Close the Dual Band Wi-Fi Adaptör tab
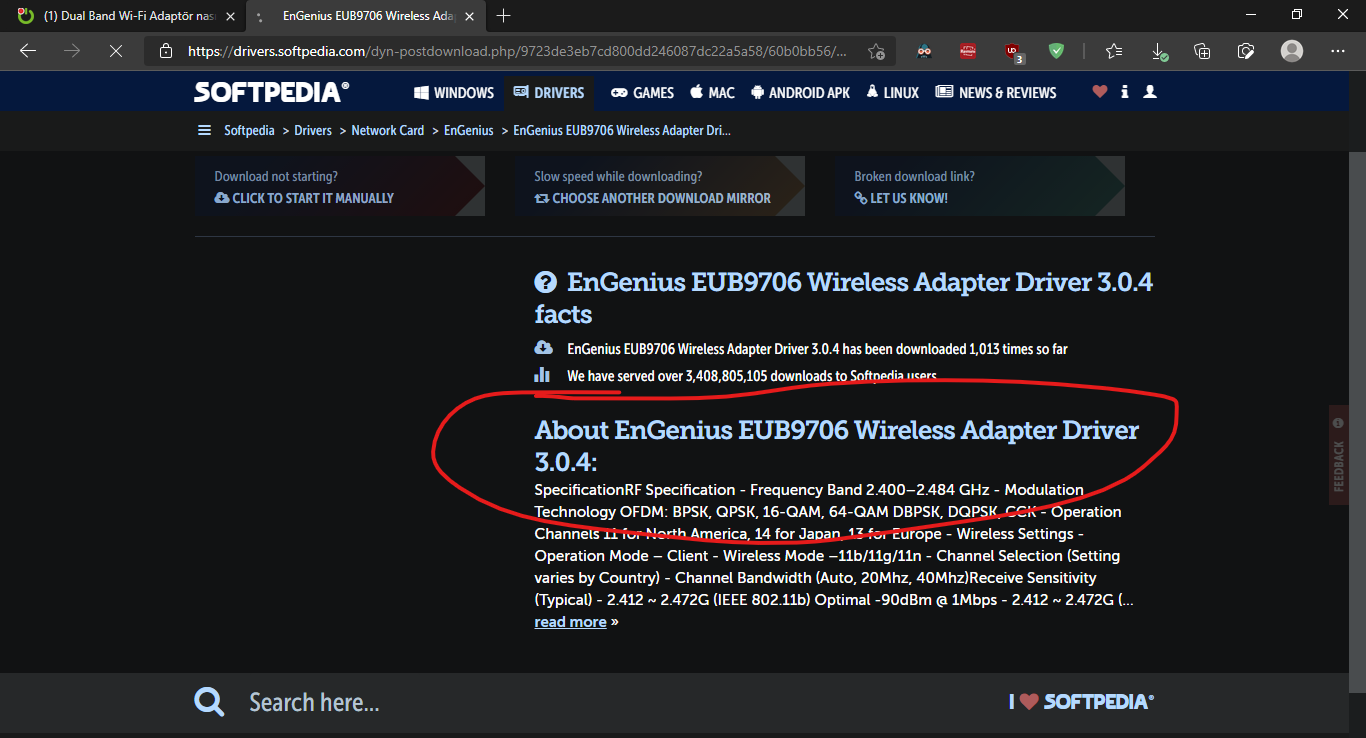Viewport: 1366px width, 738px height. (230, 16)
